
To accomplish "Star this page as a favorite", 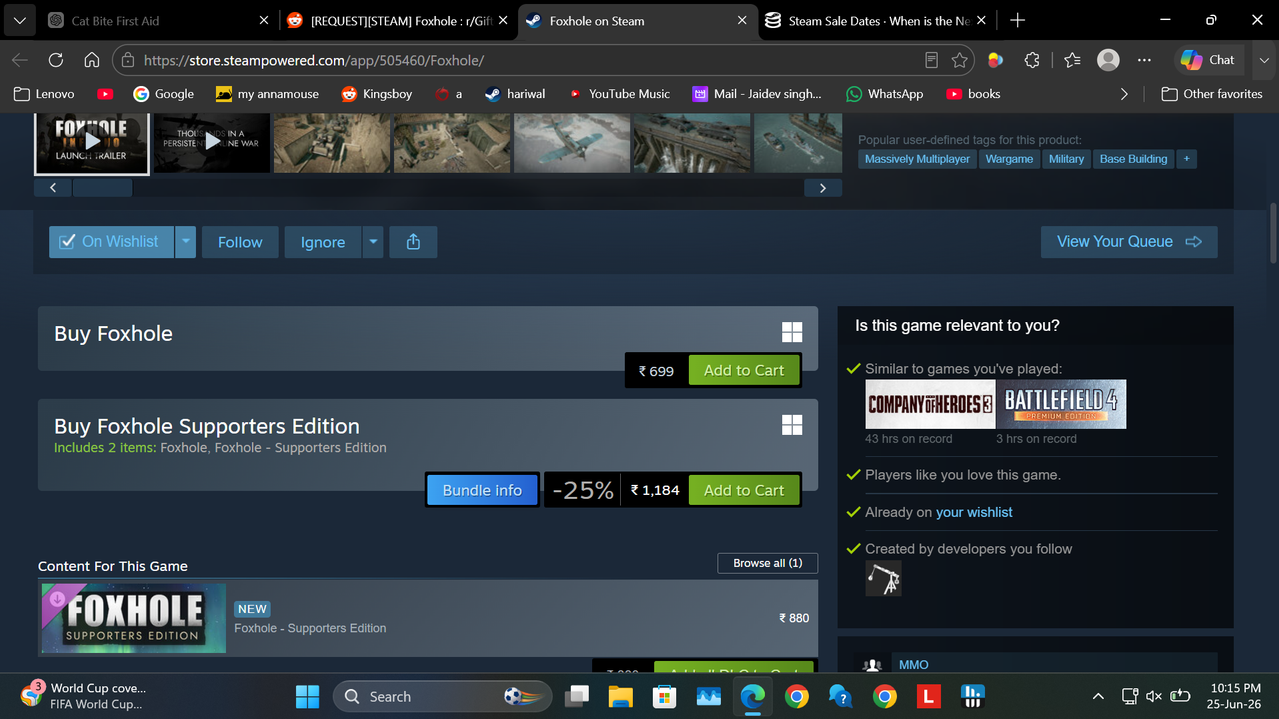I will [x=960, y=60].
